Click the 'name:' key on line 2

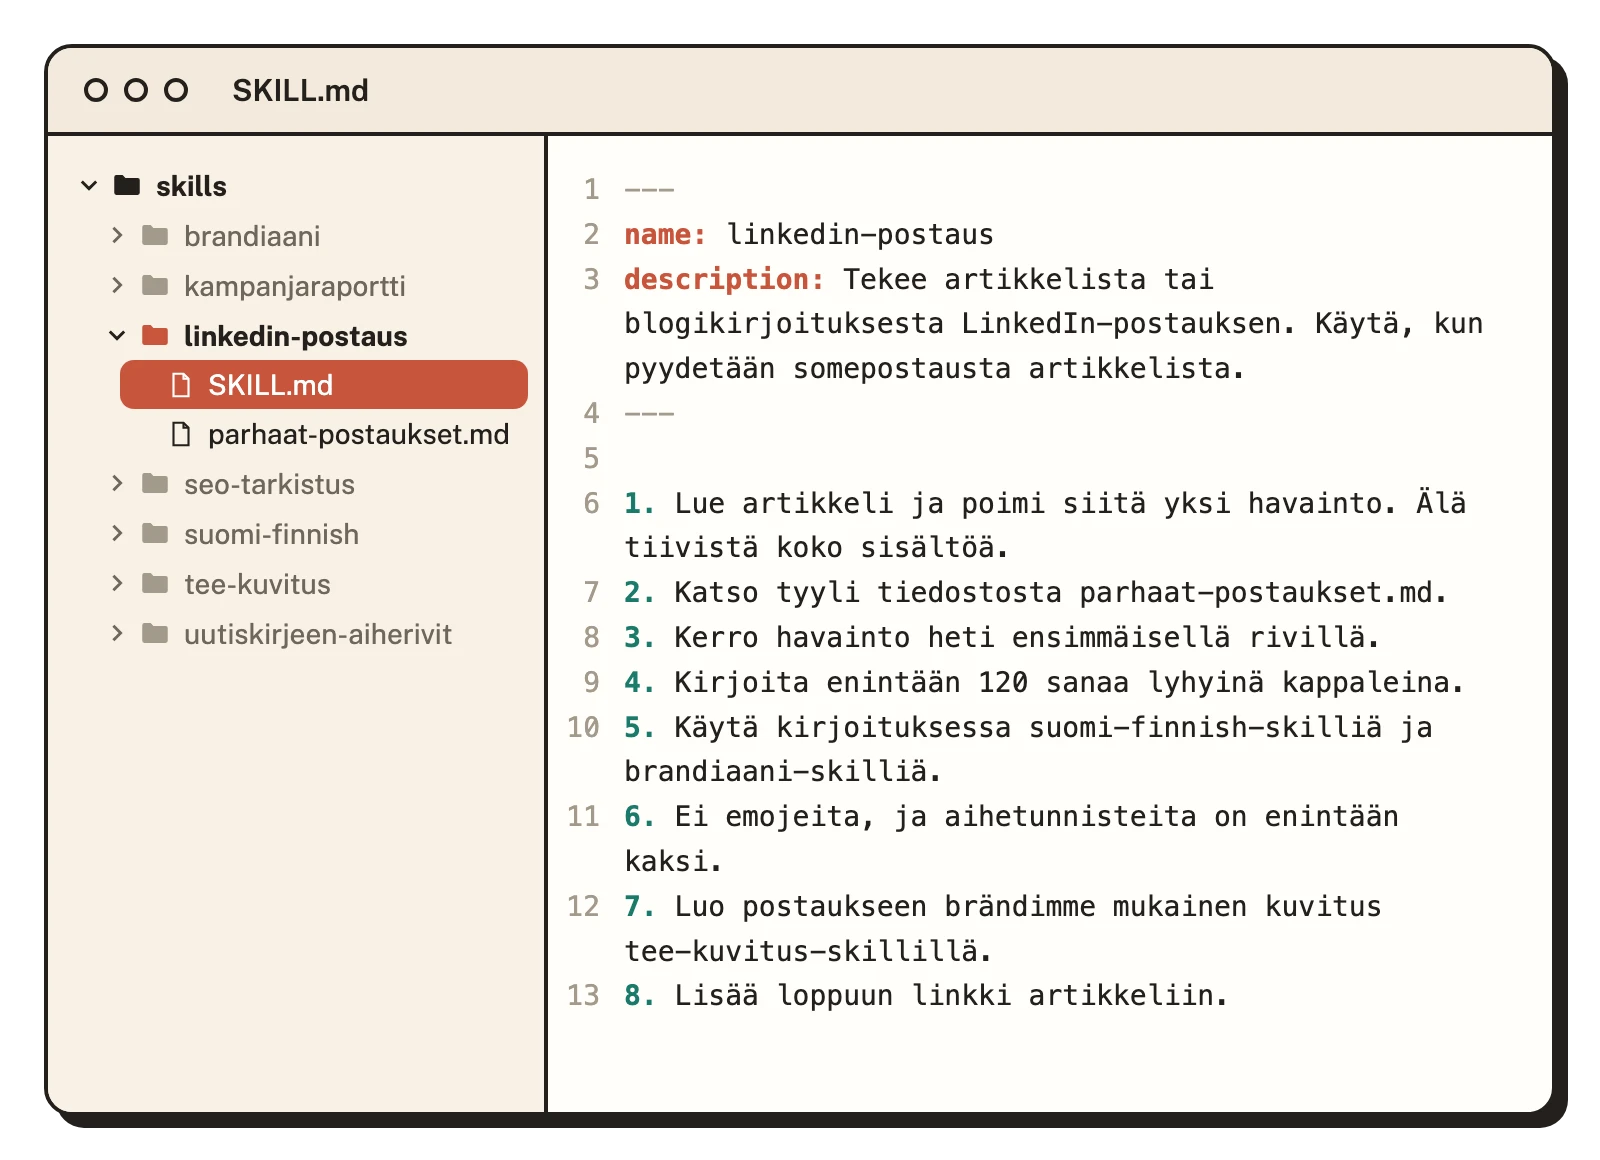pos(665,235)
